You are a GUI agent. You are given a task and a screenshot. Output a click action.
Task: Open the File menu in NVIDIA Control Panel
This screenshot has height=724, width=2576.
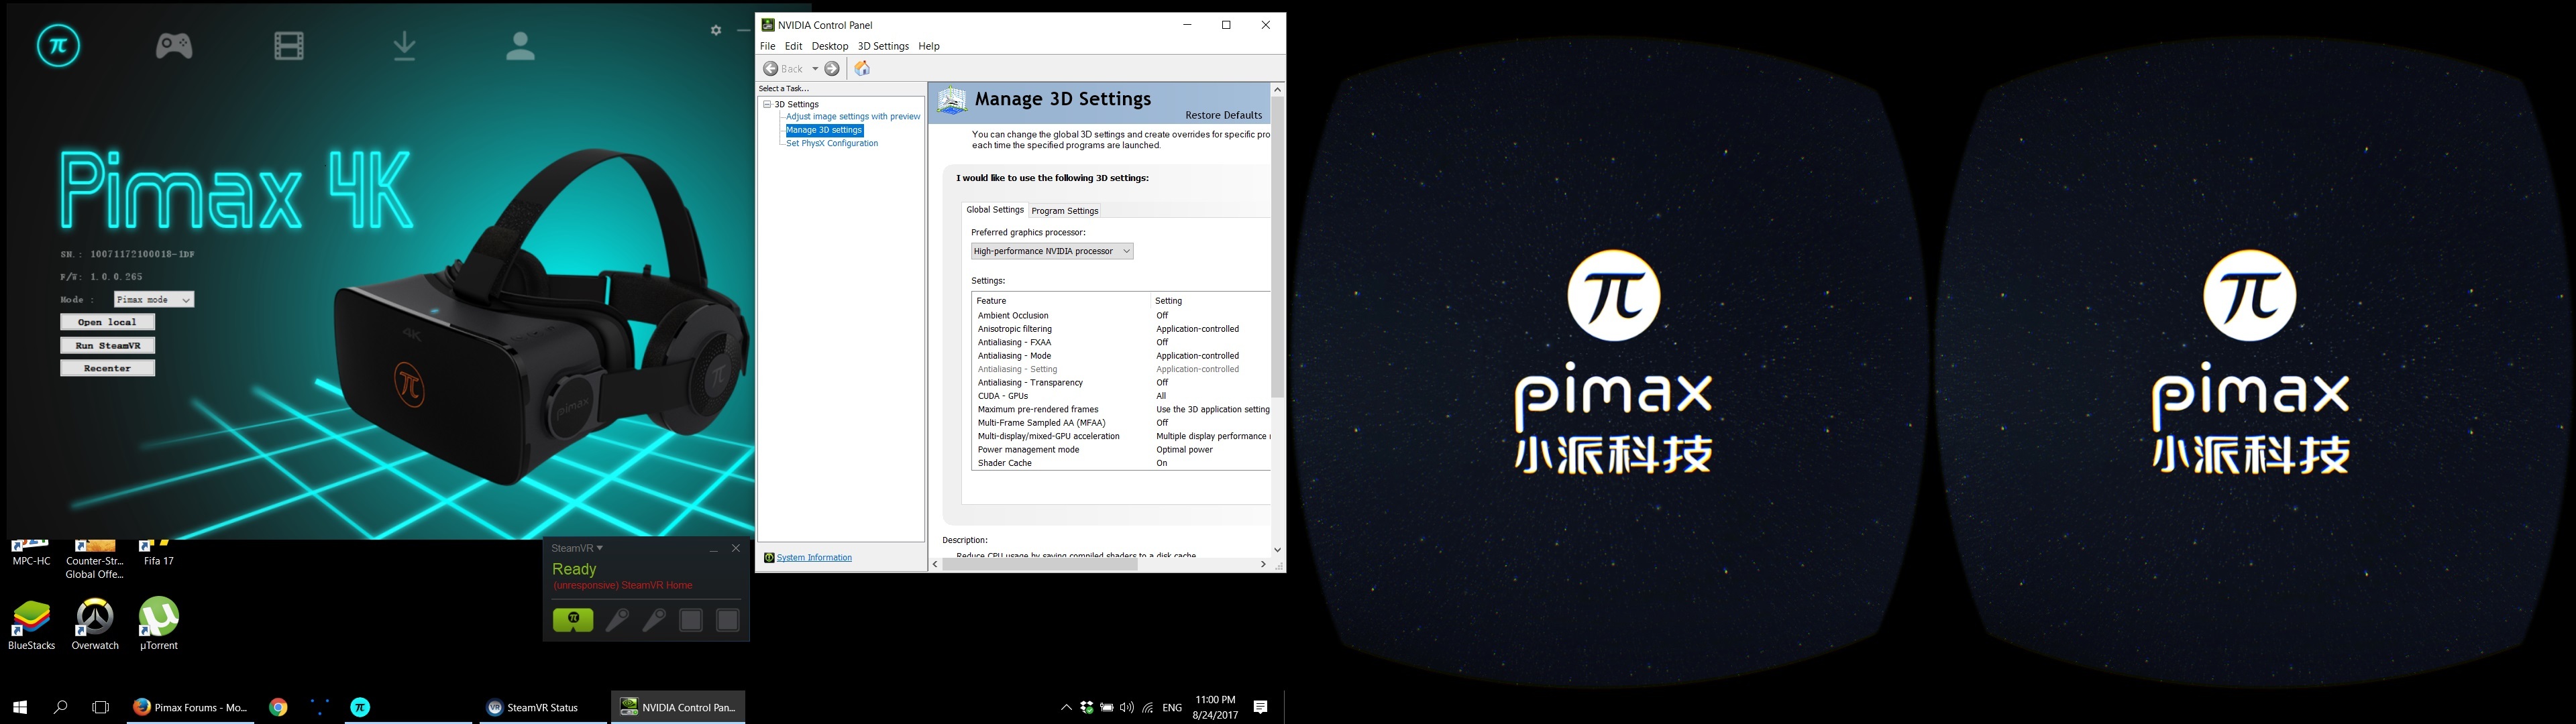[x=767, y=46]
